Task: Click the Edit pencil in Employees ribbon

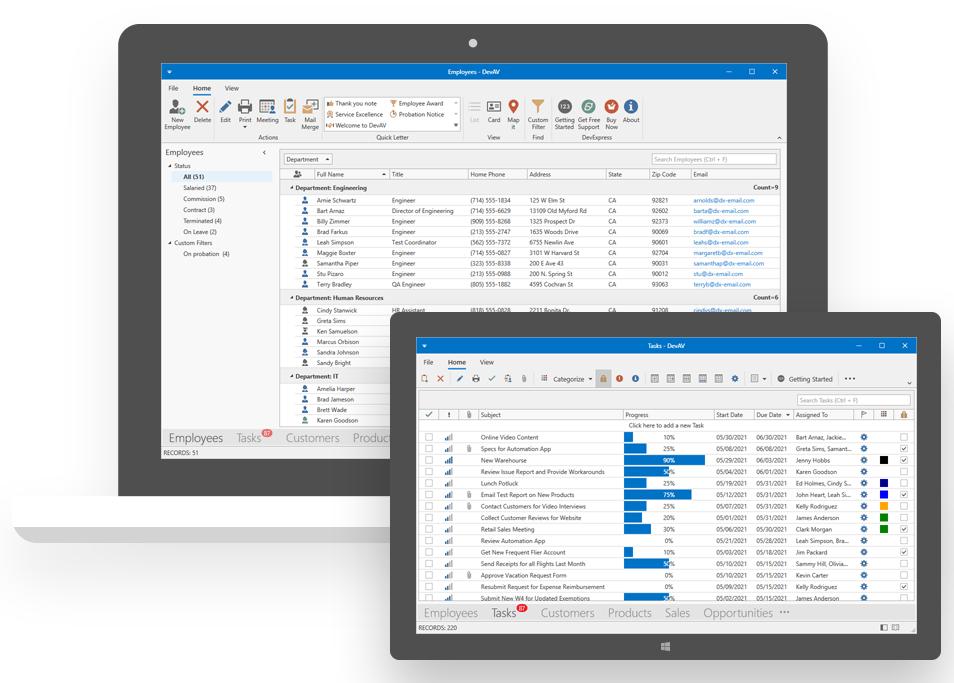Action: tap(225, 107)
